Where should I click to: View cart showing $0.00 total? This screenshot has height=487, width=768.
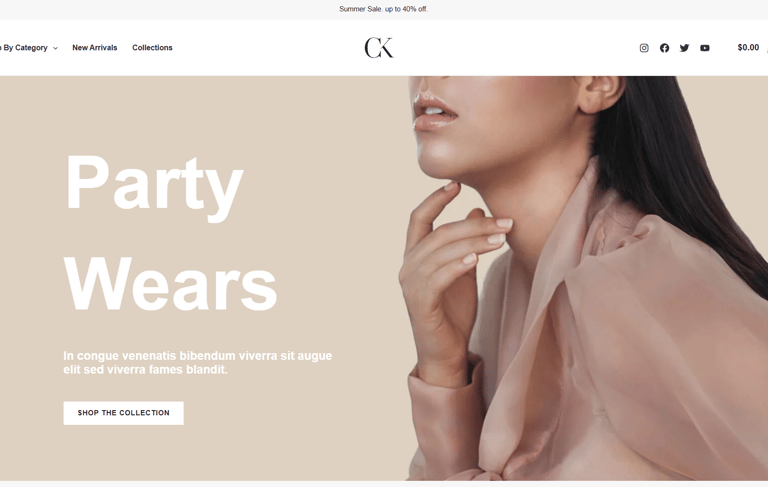pos(748,48)
